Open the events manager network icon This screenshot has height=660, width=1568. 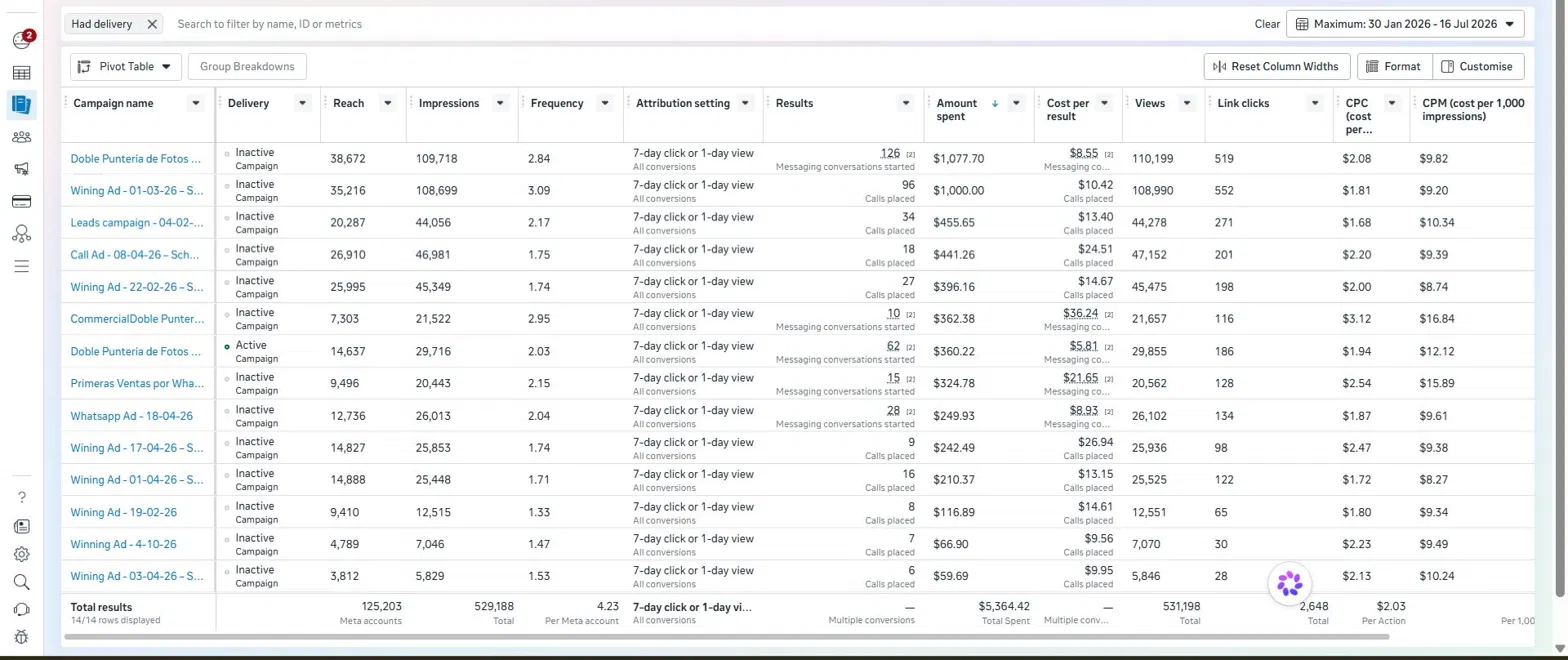pyautogui.click(x=21, y=234)
